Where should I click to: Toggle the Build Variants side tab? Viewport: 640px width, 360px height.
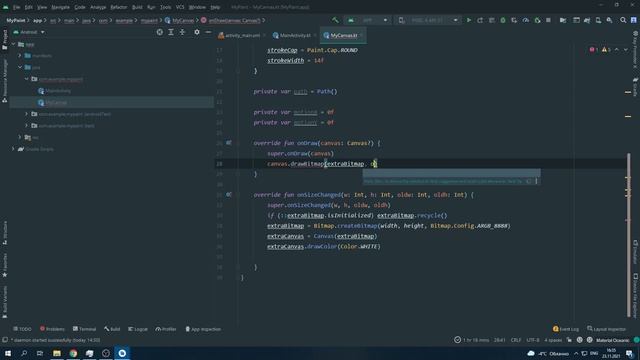(x=4, y=302)
